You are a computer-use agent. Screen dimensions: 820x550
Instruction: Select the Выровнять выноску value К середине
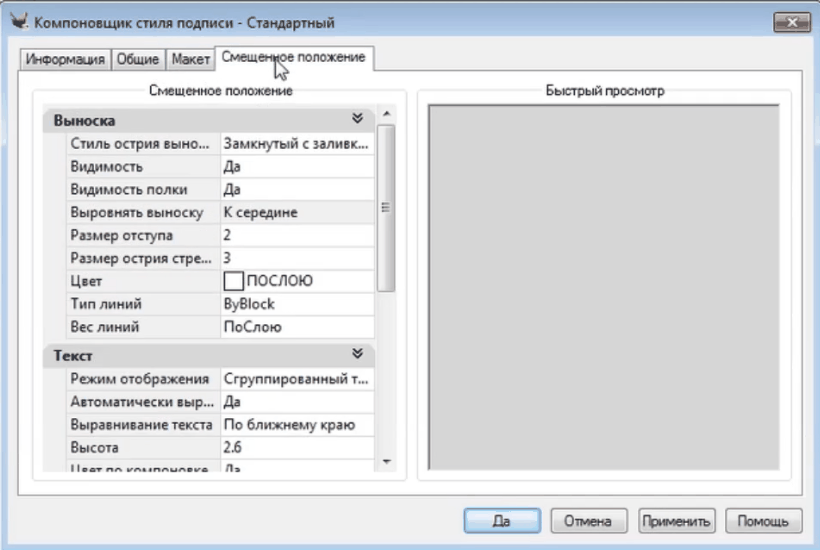pyautogui.click(x=297, y=212)
